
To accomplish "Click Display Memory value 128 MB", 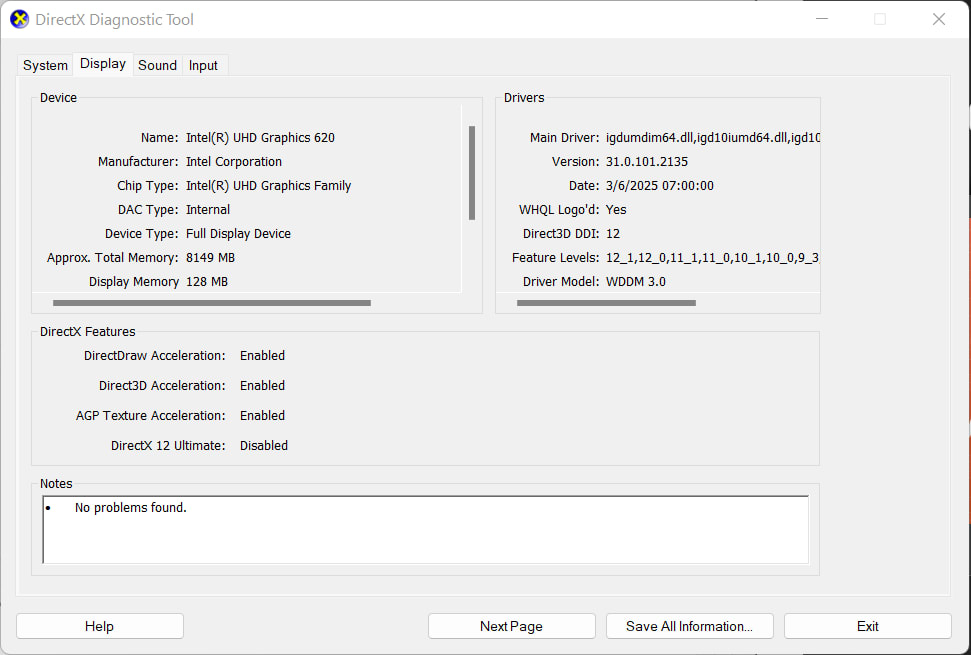I will pyautogui.click(x=207, y=282).
